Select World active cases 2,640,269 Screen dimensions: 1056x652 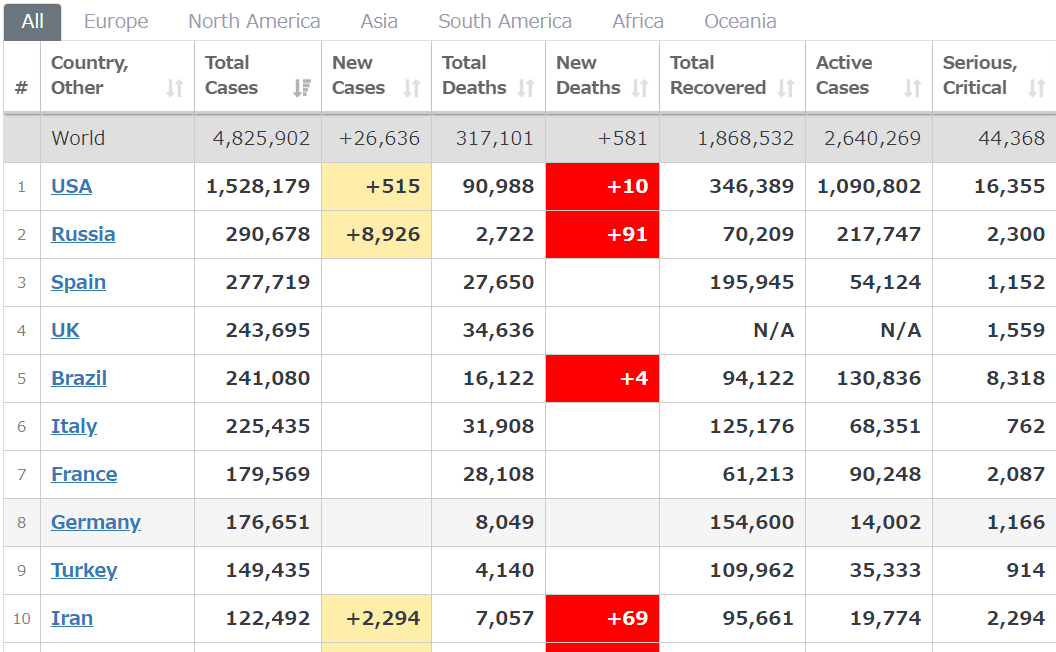[x=872, y=138]
